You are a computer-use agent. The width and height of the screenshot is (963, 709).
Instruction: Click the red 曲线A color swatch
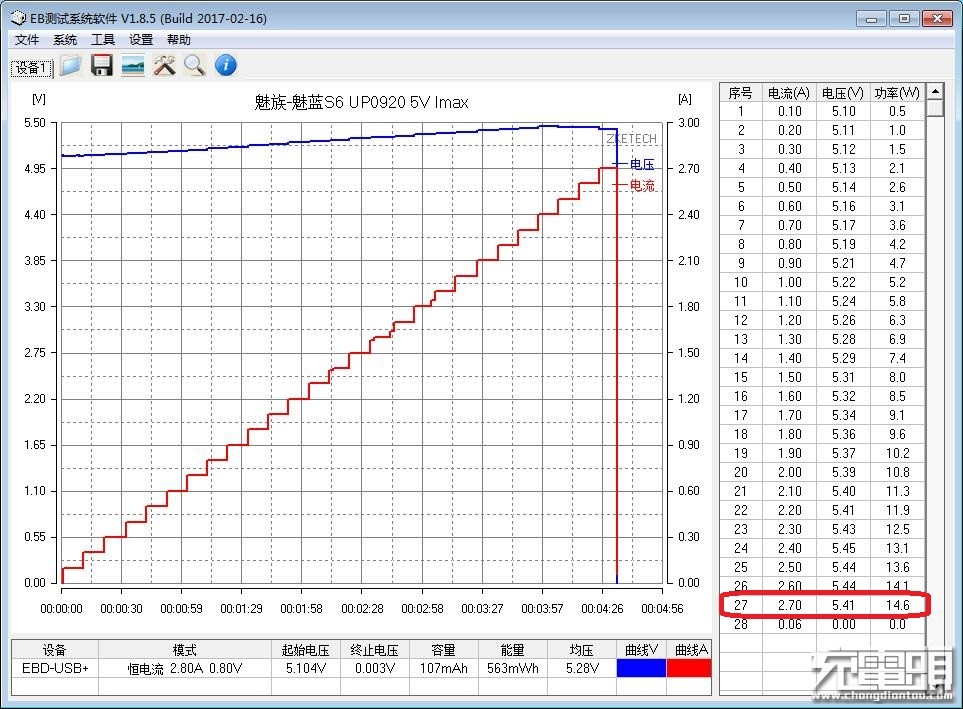point(687,668)
